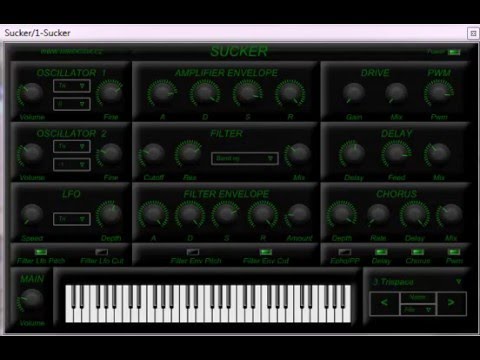Open Oscillator 2 waveform dropdown

(x=72, y=146)
